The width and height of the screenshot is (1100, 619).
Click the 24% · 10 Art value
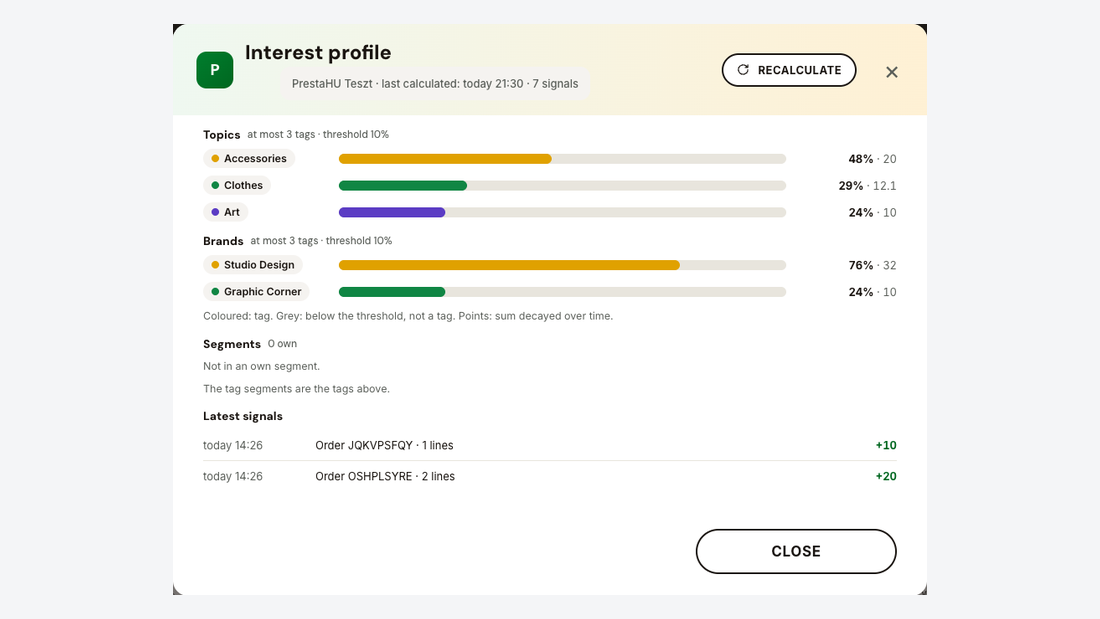[x=872, y=212]
